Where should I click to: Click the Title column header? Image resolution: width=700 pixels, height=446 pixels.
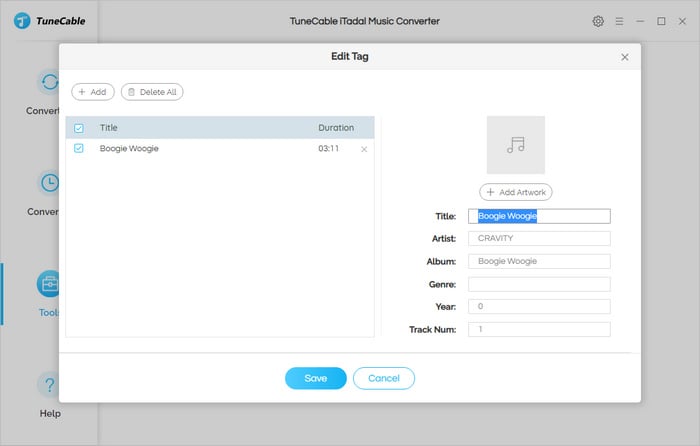point(108,128)
